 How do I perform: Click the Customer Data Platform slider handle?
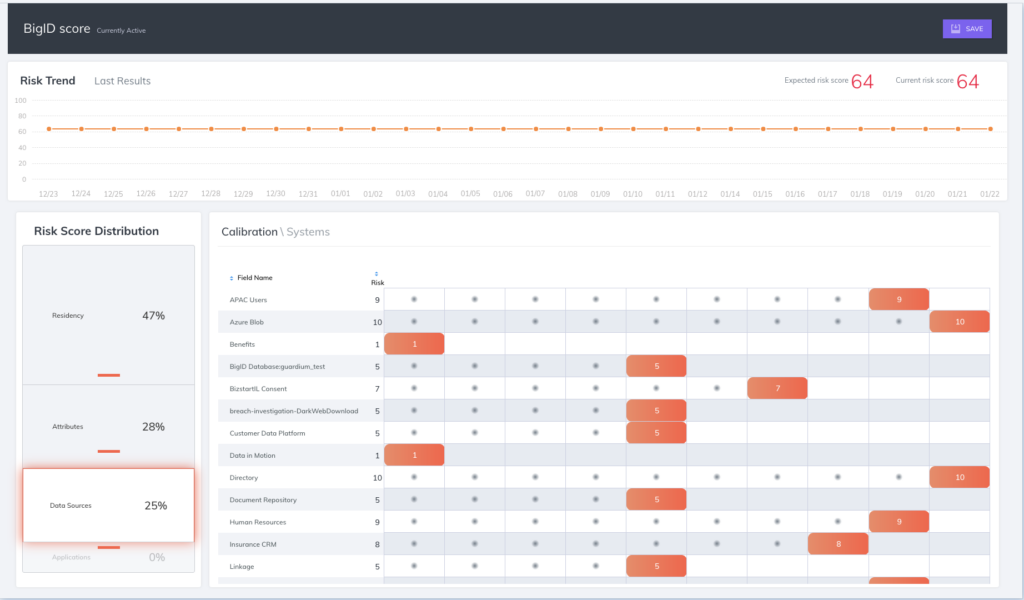click(656, 433)
